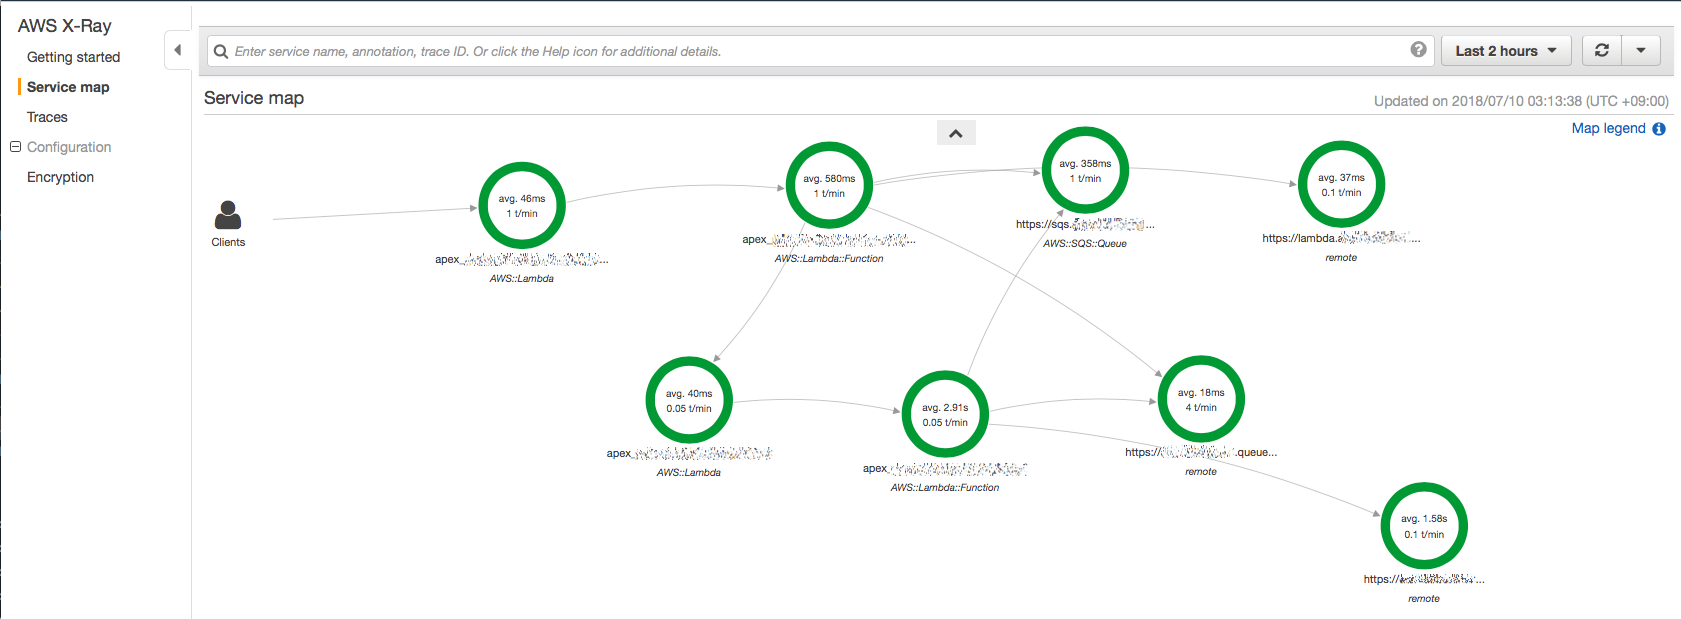The image size is (1681, 619).
Task: Select the avg. 580ms Lambda Function node
Action: point(829,186)
